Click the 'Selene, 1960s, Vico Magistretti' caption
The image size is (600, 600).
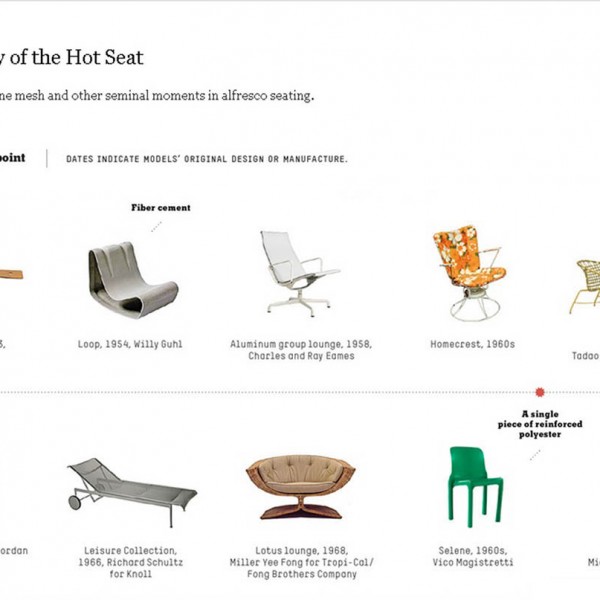pos(473,556)
